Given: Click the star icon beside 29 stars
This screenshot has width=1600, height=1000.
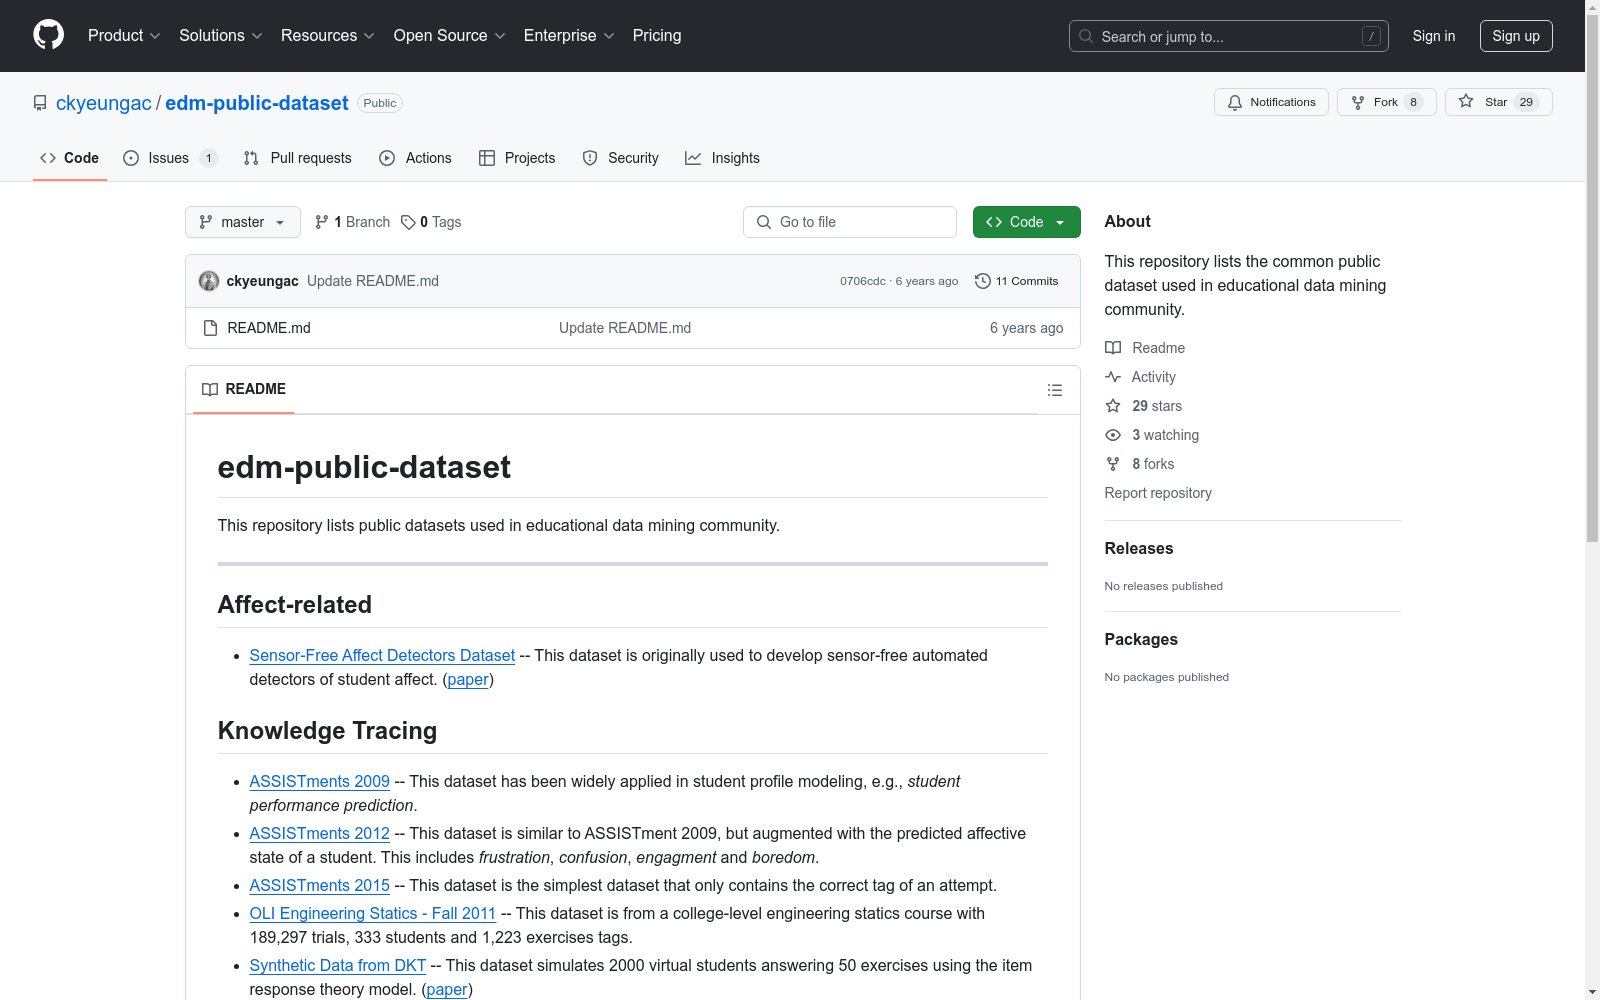Looking at the screenshot, I should click(x=1113, y=406).
